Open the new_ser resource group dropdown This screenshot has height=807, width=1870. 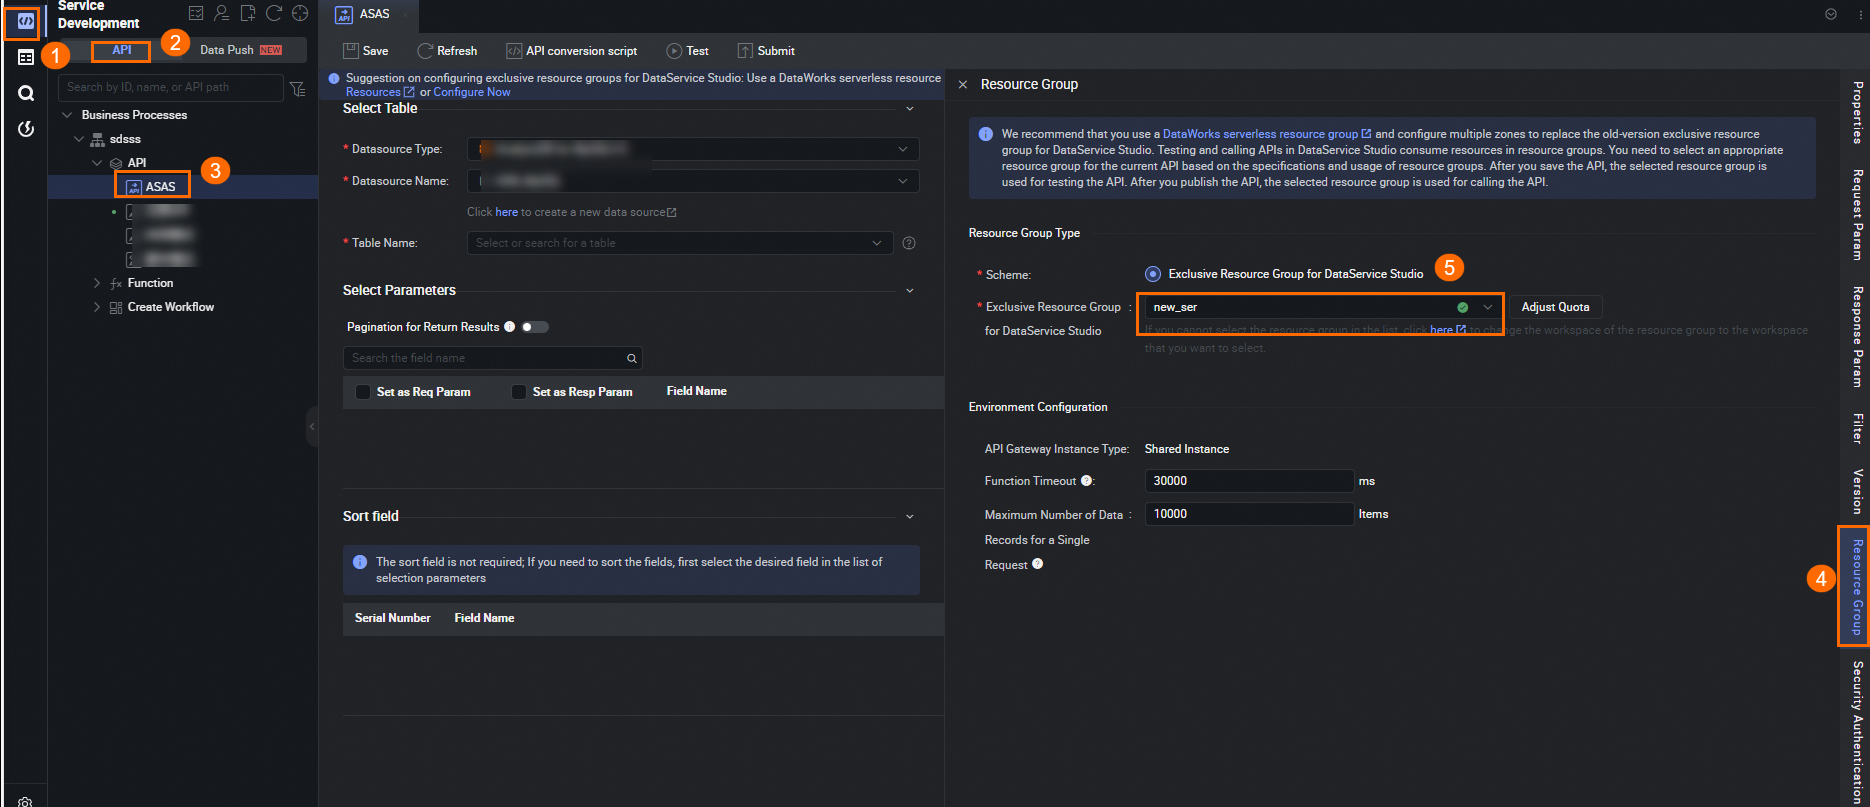[x=1322, y=307]
